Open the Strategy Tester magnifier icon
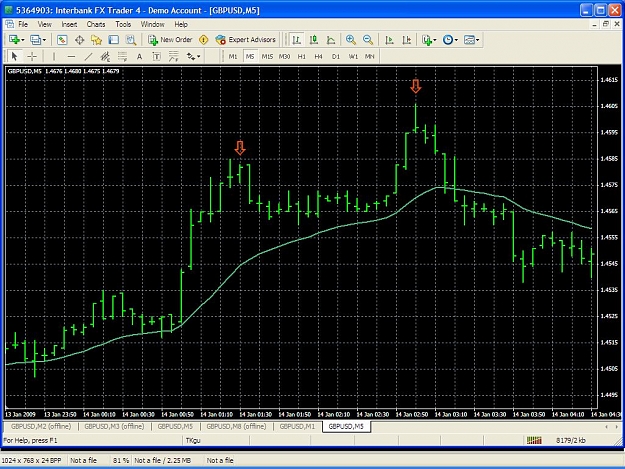The width and height of the screenshot is (625, 469). click(x=131, y=39)
